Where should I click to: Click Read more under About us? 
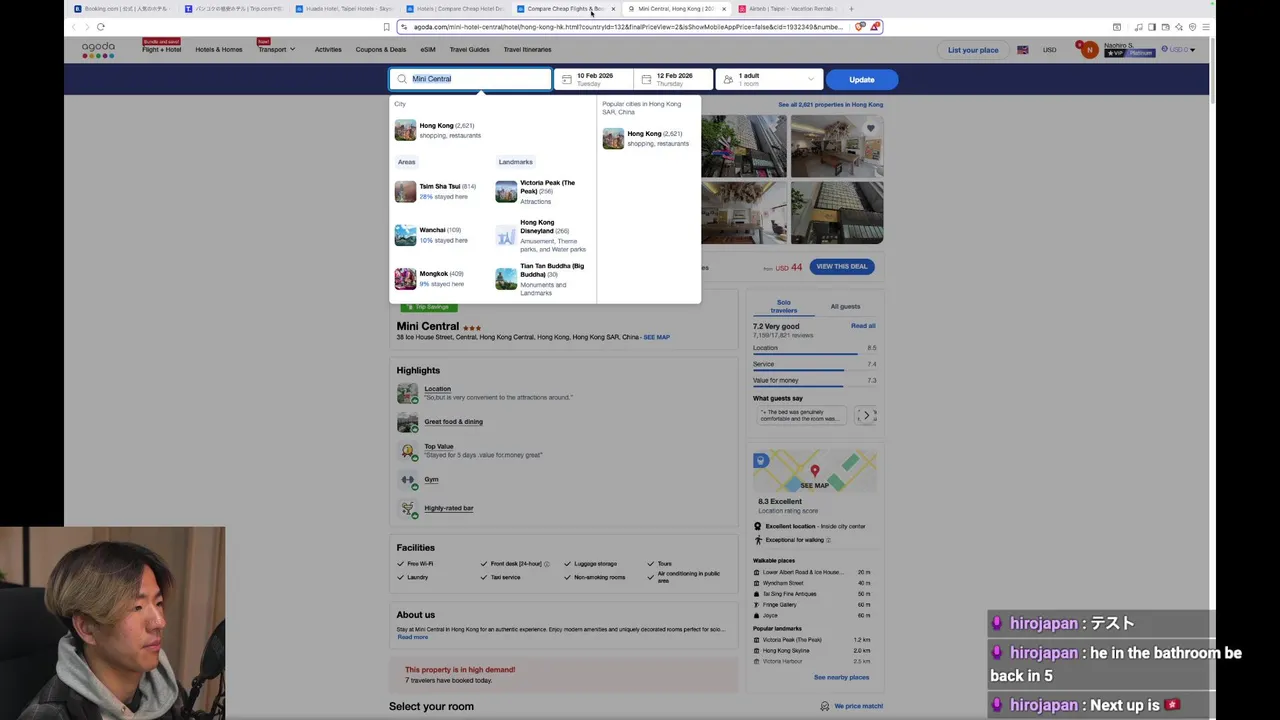point(412,637)
